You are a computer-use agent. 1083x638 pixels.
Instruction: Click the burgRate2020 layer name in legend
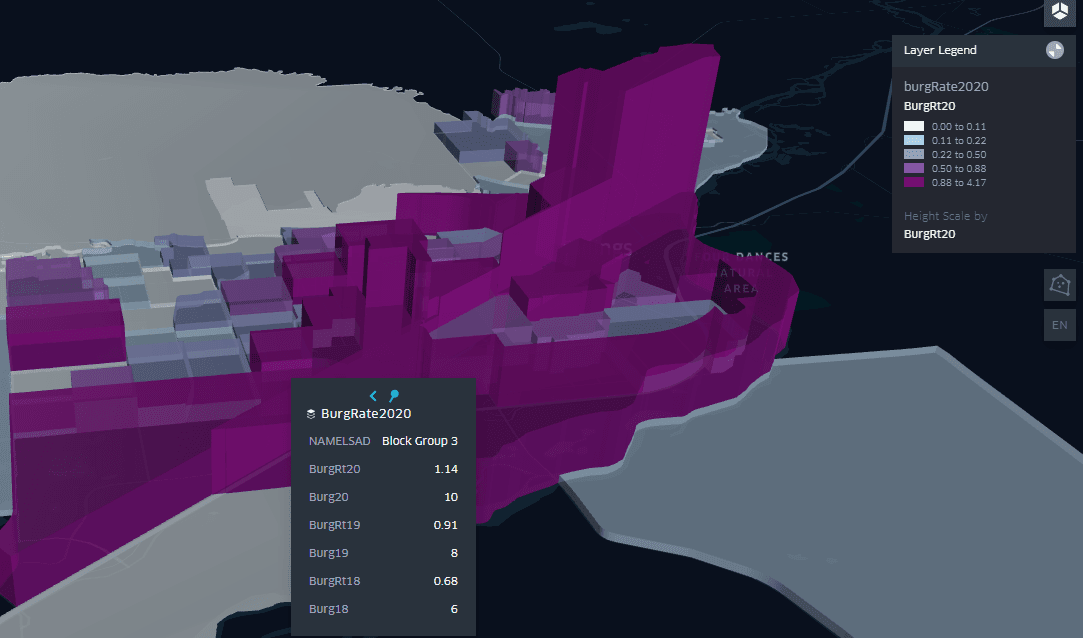(946, 86)
